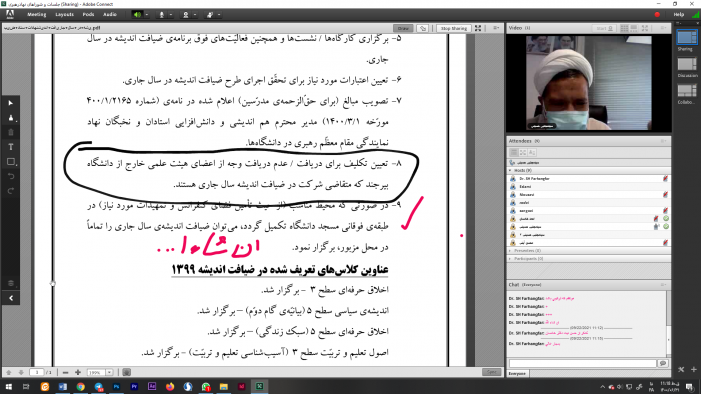The height and width of the screenshot is (394, 701).
Task: Open the webcam options dropdown arrow
Action: [195, 15]
